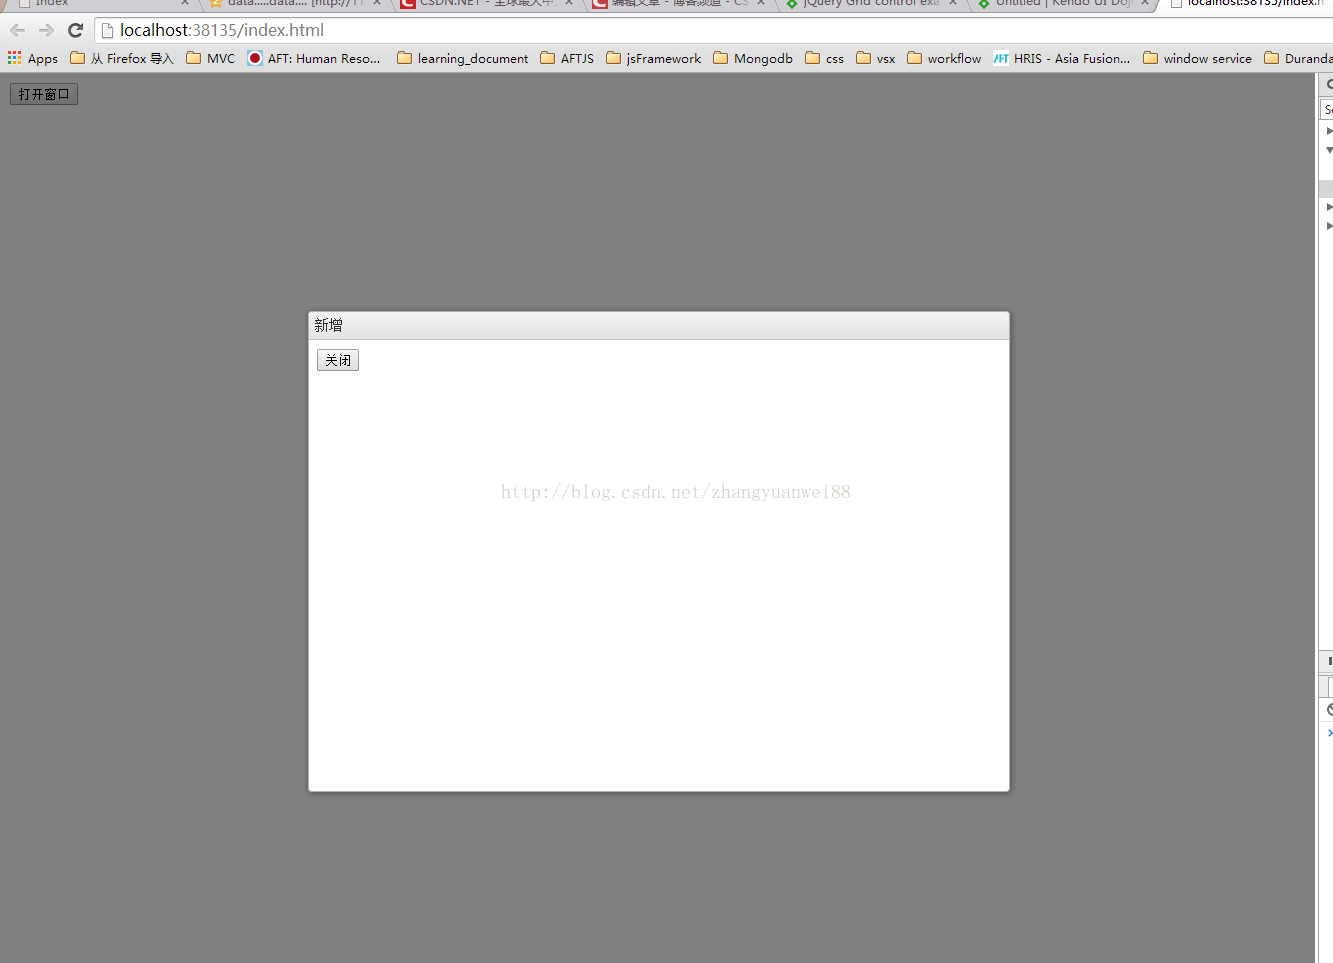Switch to the CSDN.NET browser tab
The image size is (1333, 963).
(x=485, y=4)
